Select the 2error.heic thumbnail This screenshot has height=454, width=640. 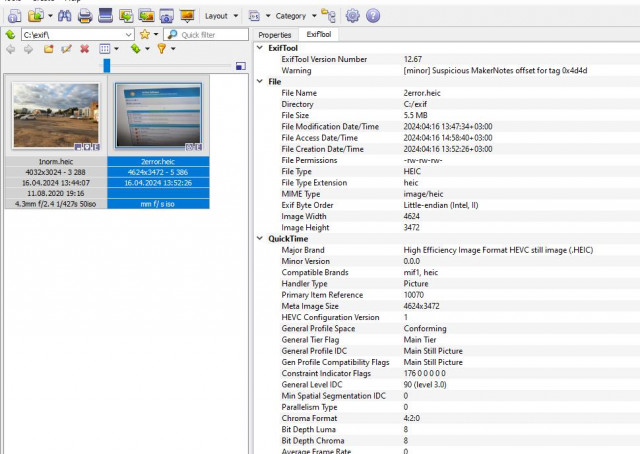(158, 116)
